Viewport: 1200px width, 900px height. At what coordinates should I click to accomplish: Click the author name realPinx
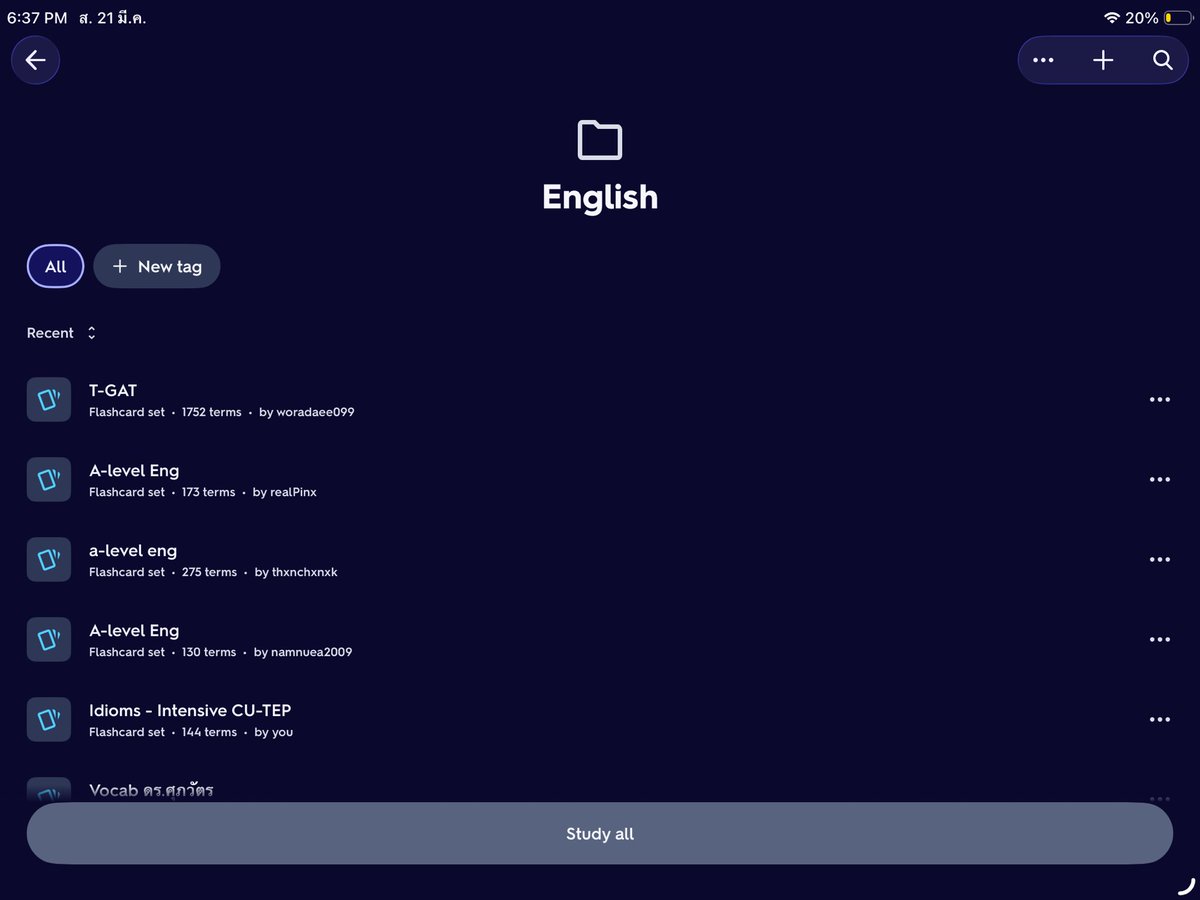click(293, 492)
